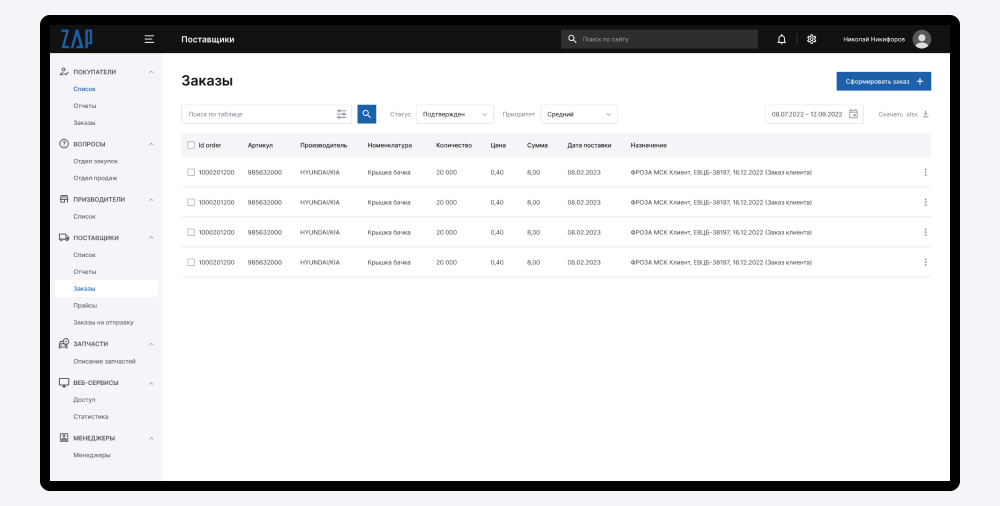Image resolution: width=1000 pixels, height=506 pixels.
Task: Click the Артикул column header
Action: point(260,145)
